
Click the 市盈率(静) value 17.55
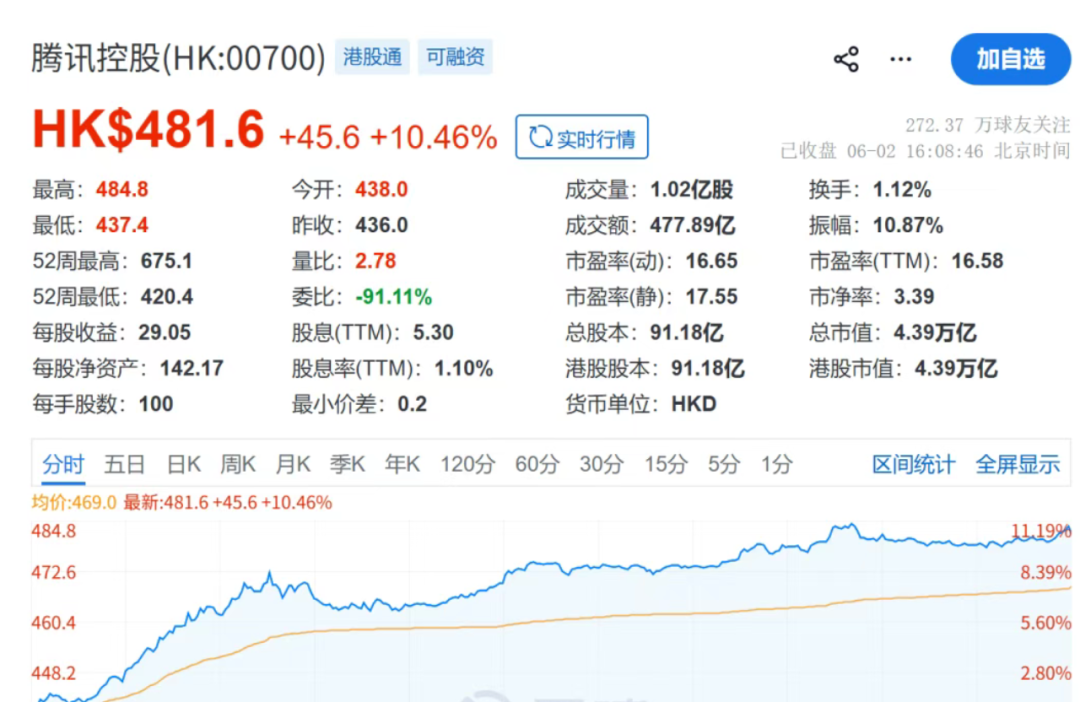click(712, 297)
